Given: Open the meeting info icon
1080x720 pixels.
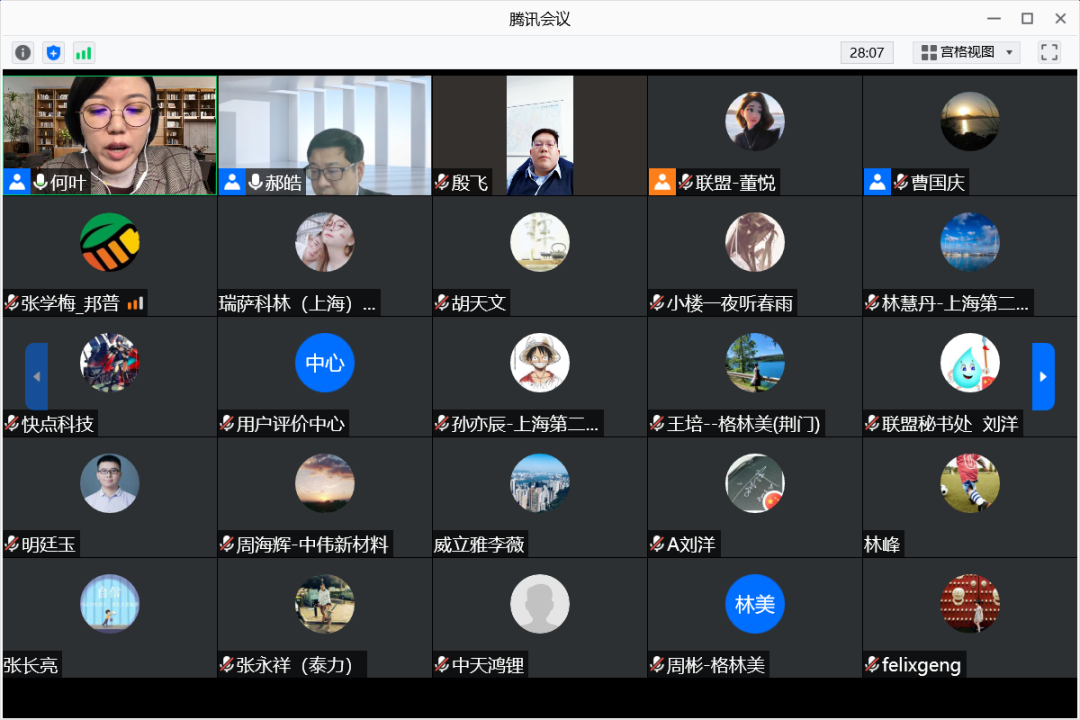Looking at the screenshot, I should click(23, 52).
